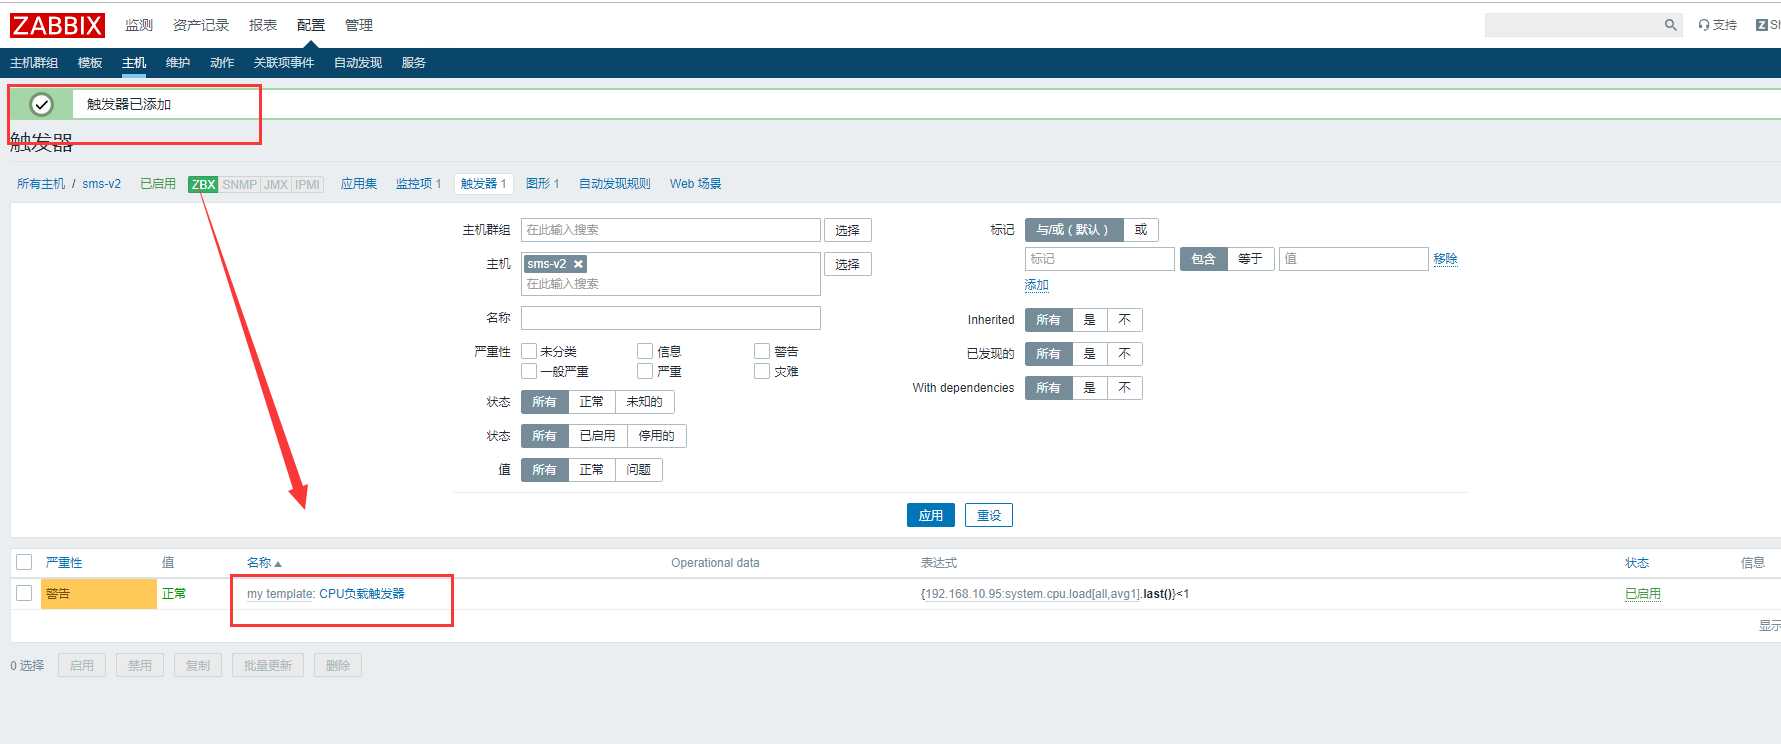This screenshot has height=744, width=1781.
Task: Click the 标记 tag name input
Action: tap(1099, 259)
